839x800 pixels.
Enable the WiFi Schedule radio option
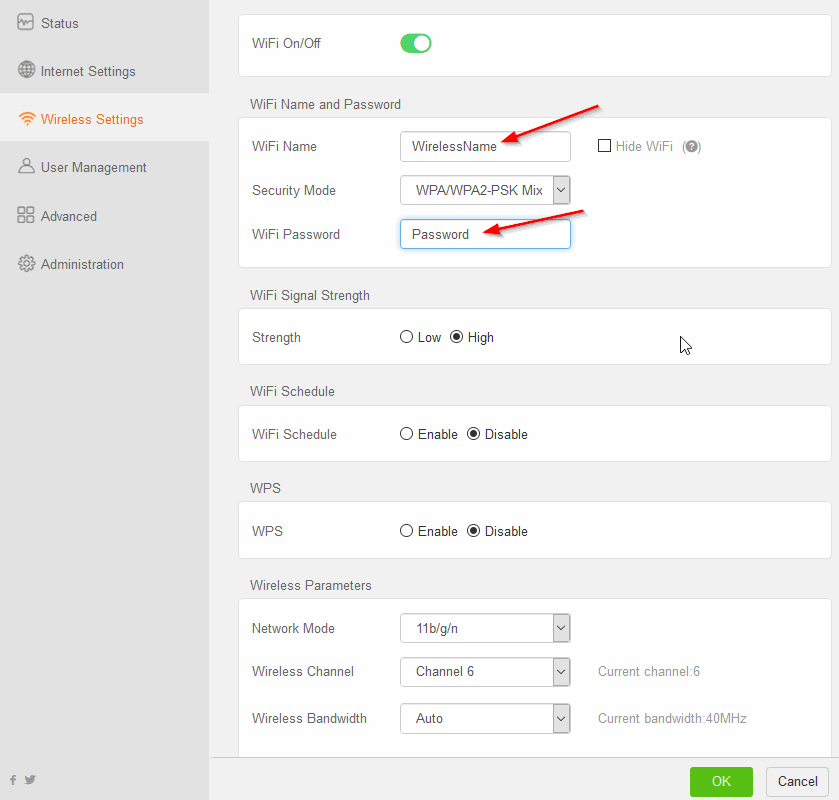click(x=406, y=434)
